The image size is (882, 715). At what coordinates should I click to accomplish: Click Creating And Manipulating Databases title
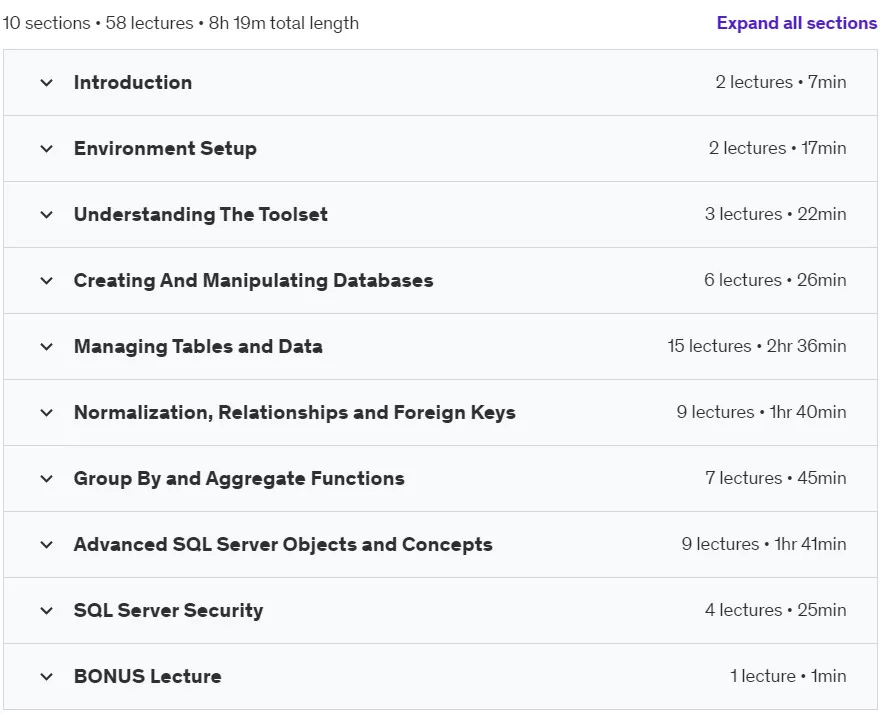(254, 281)
